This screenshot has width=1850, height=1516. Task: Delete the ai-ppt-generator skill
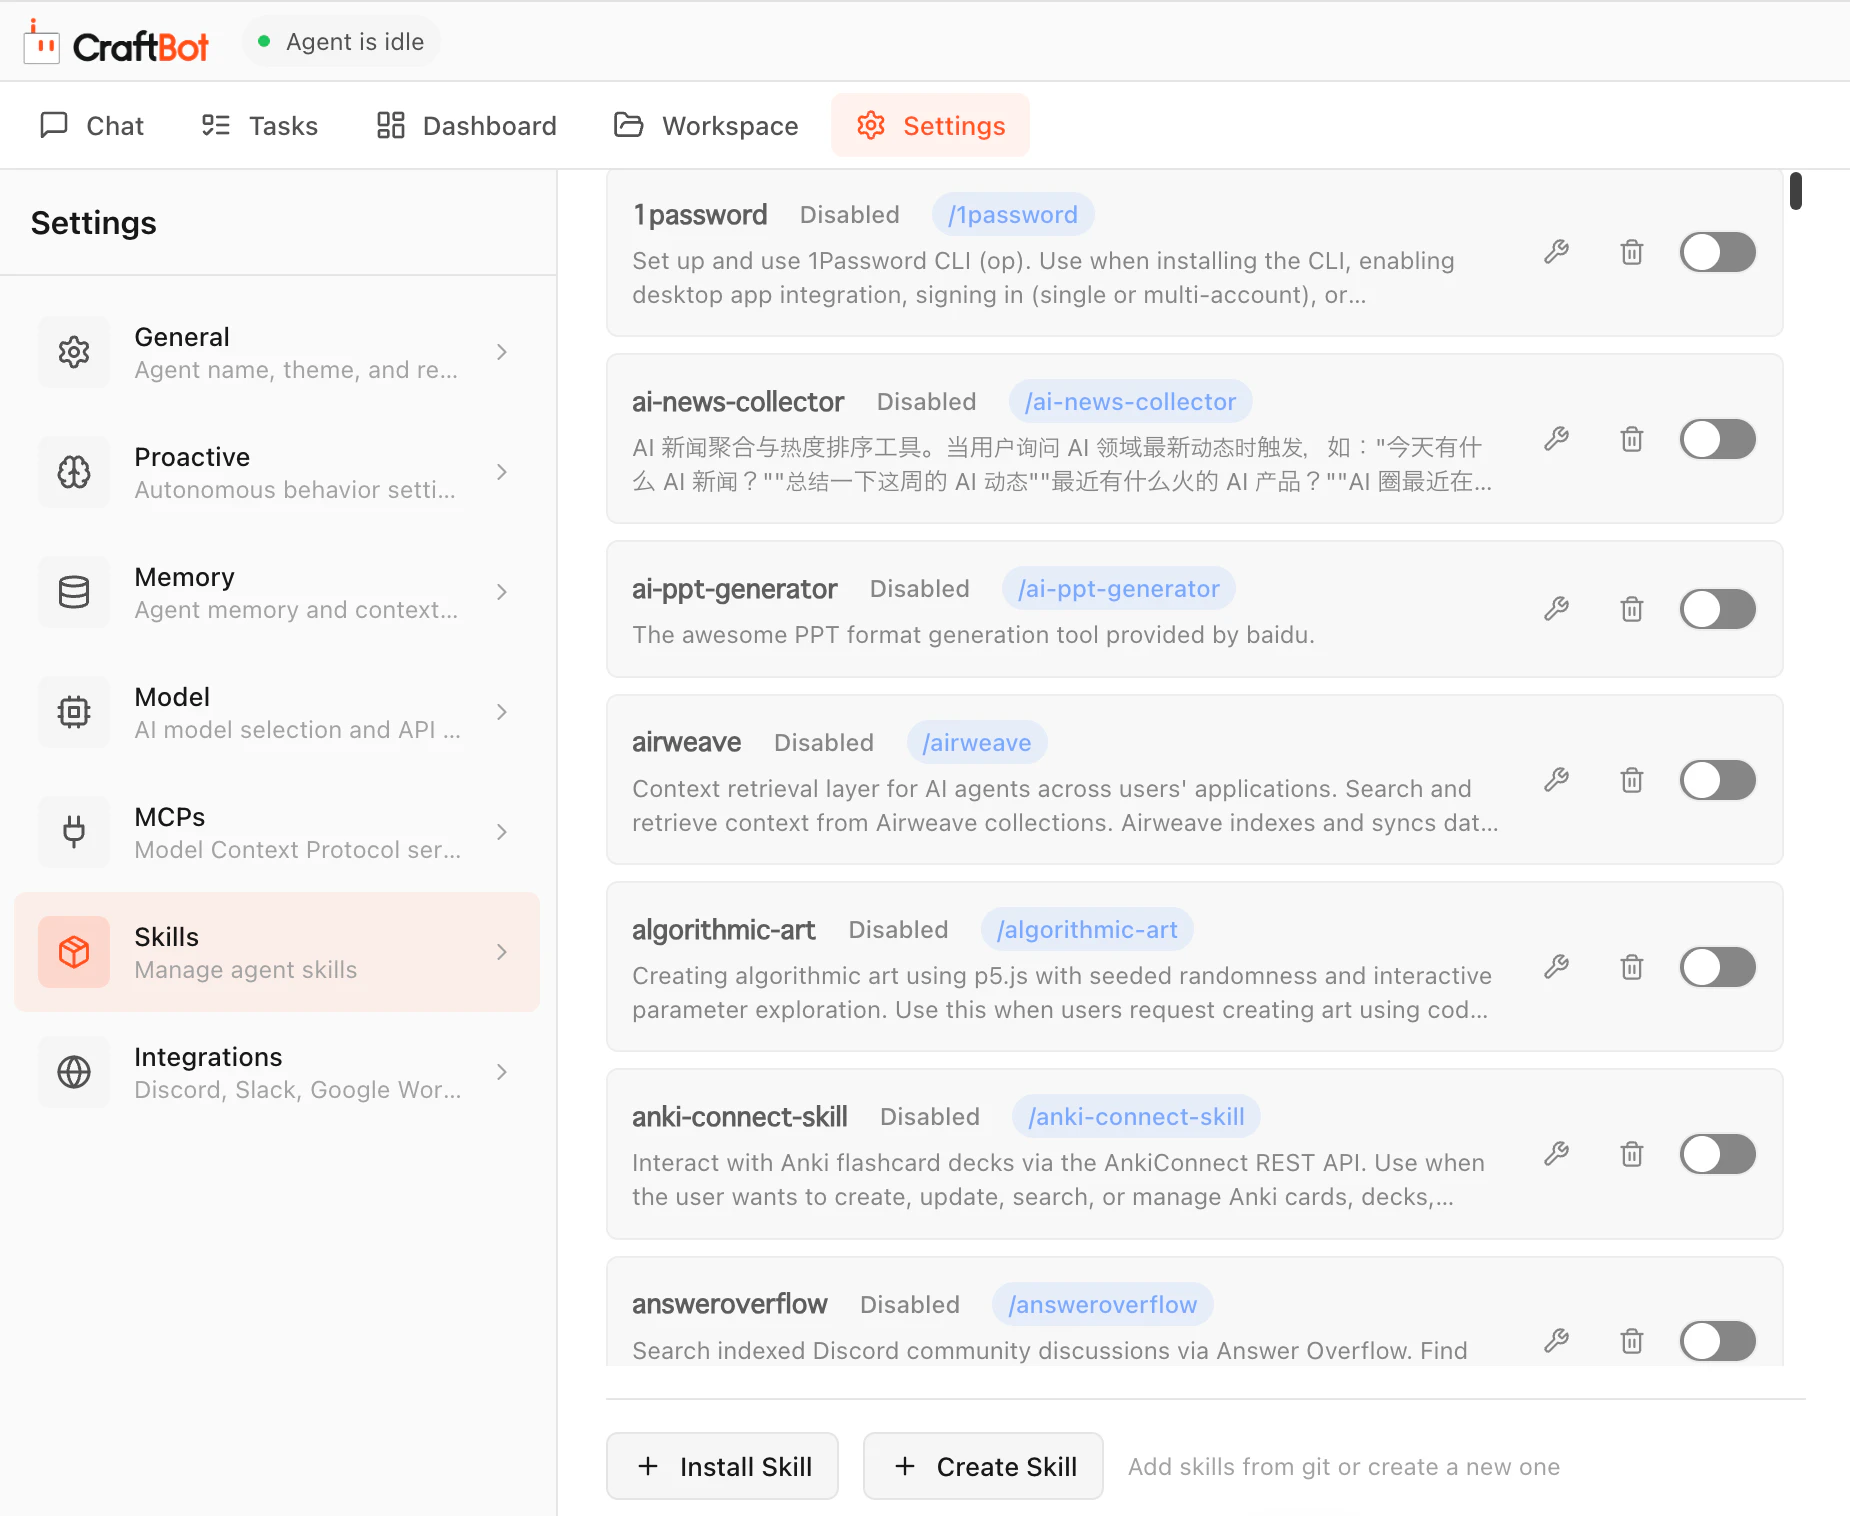(x=1632, y=609)
